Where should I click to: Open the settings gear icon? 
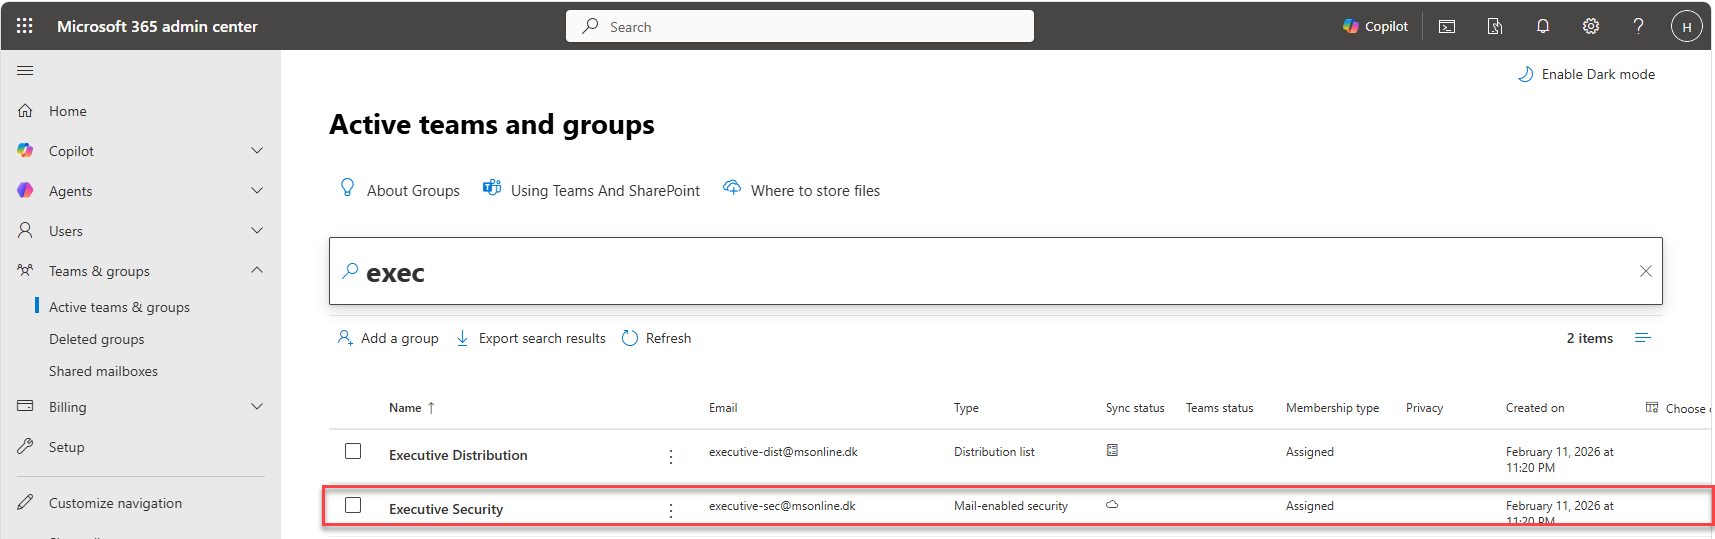click(1591, 26)
